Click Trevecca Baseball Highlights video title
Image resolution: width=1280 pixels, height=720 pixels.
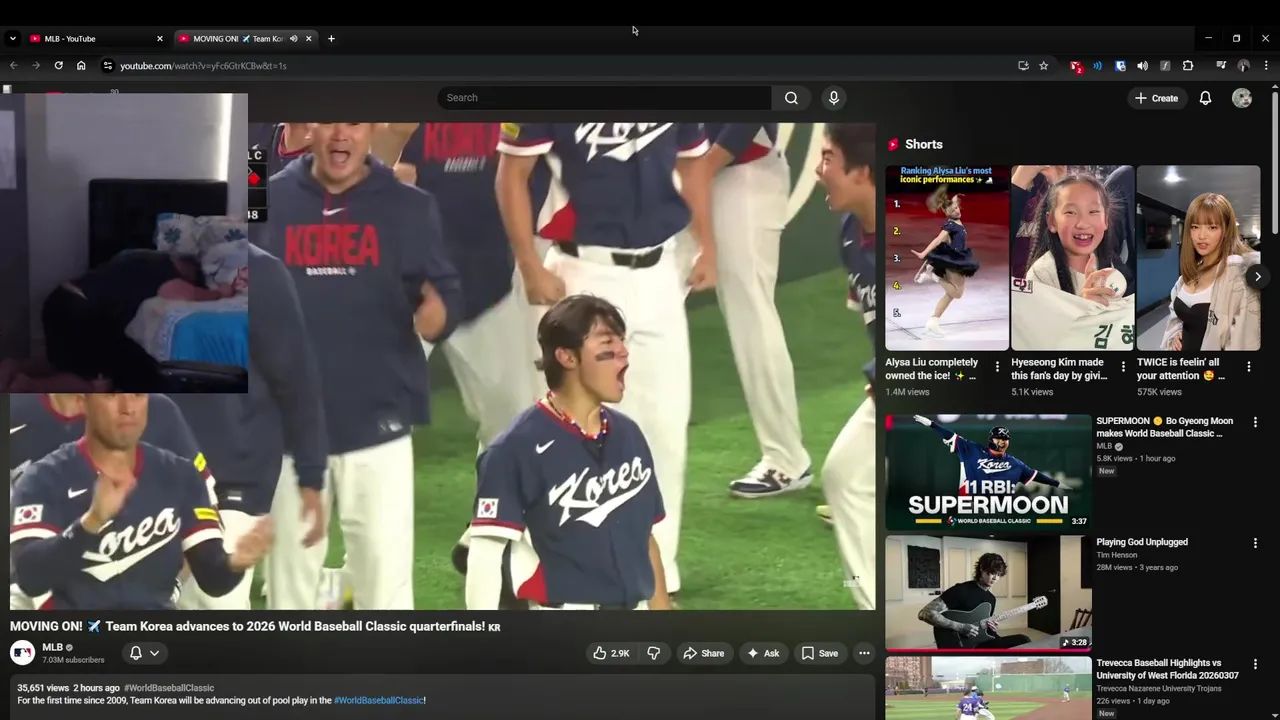click(x=1167, y=669)
